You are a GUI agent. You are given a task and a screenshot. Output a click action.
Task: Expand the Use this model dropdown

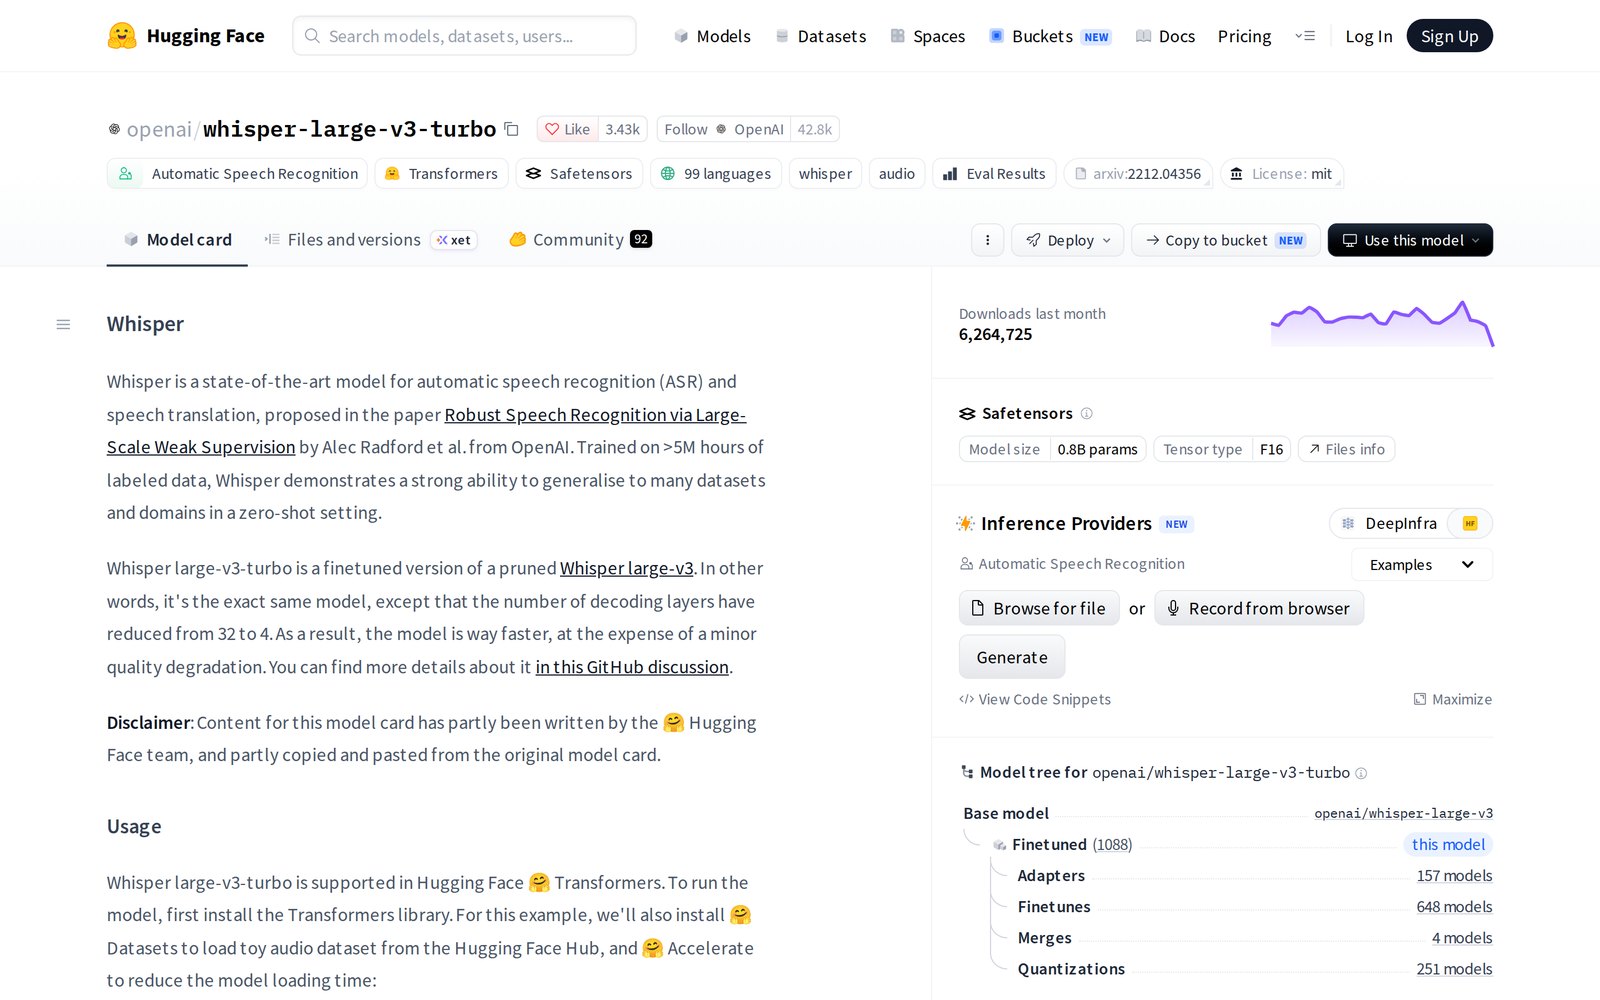pyautogui.click(x=1410, y=240)
